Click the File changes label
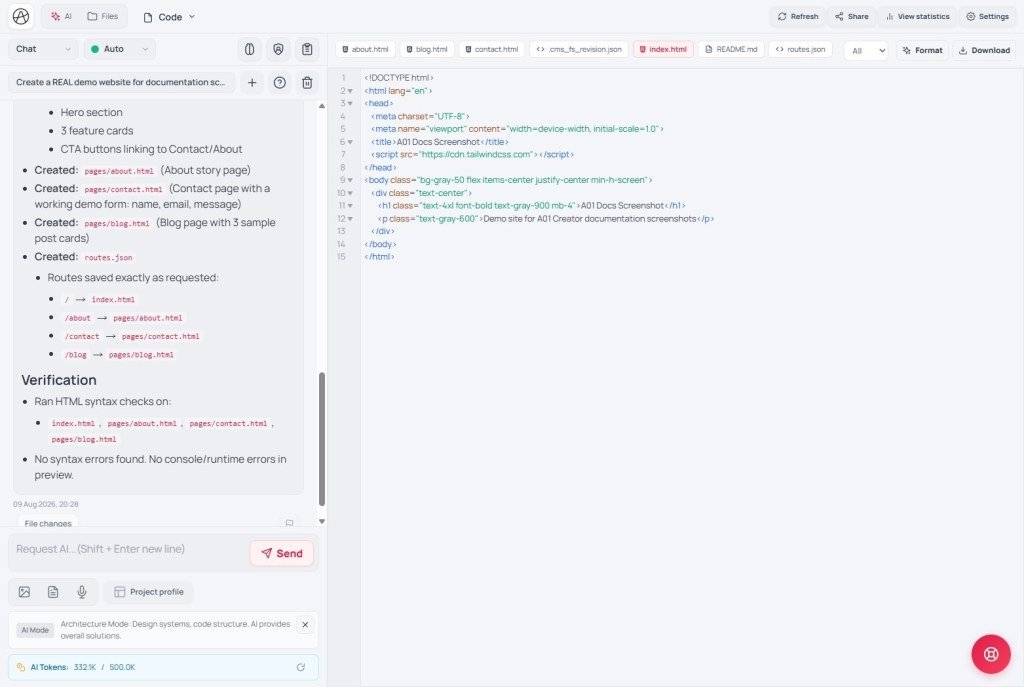 tap(48, 523)
